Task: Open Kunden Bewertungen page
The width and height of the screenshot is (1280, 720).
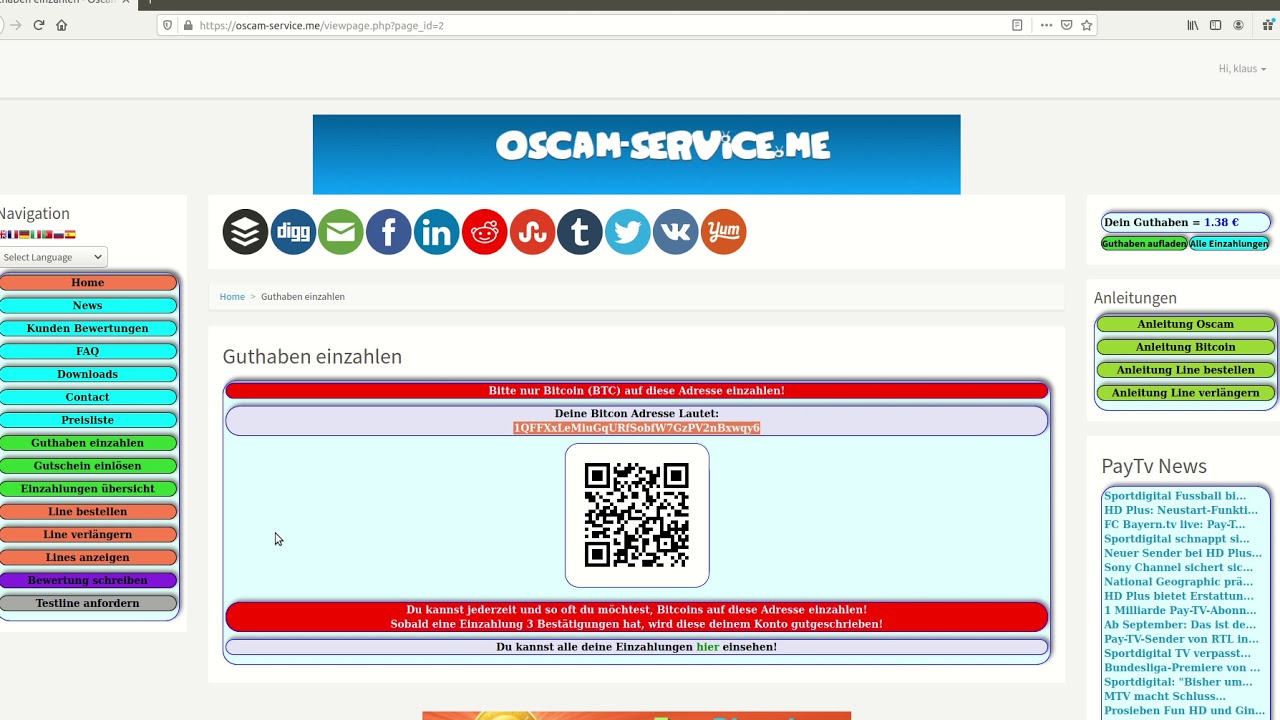Action: click(88, 329)
